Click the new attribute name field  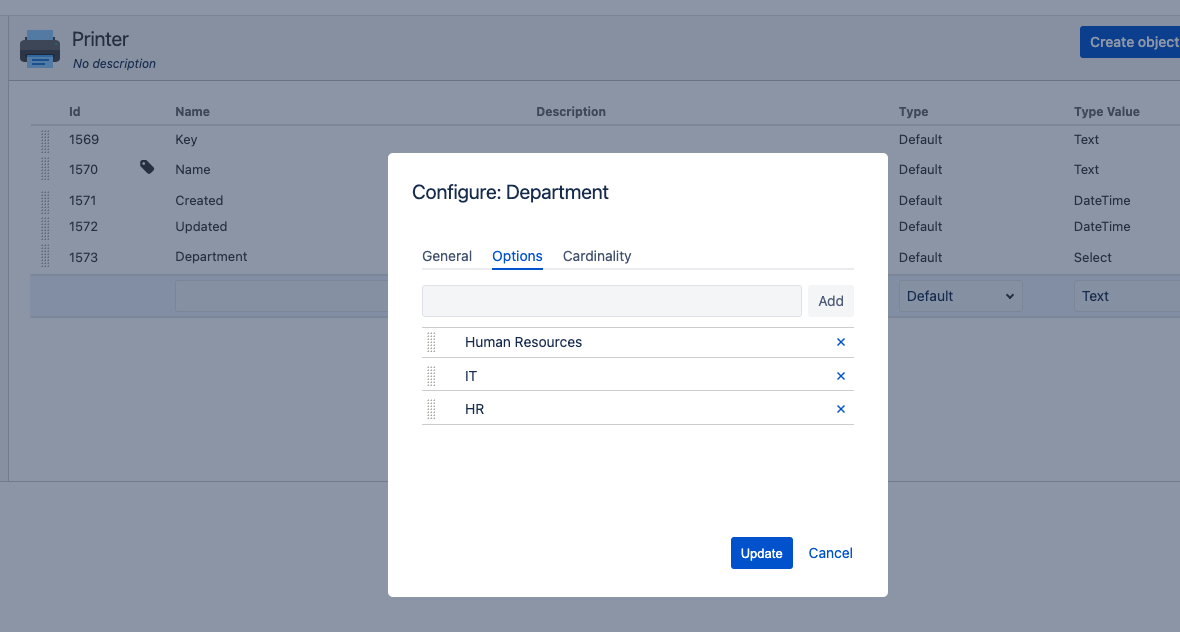pyautogui.click(x=282, y=296)
